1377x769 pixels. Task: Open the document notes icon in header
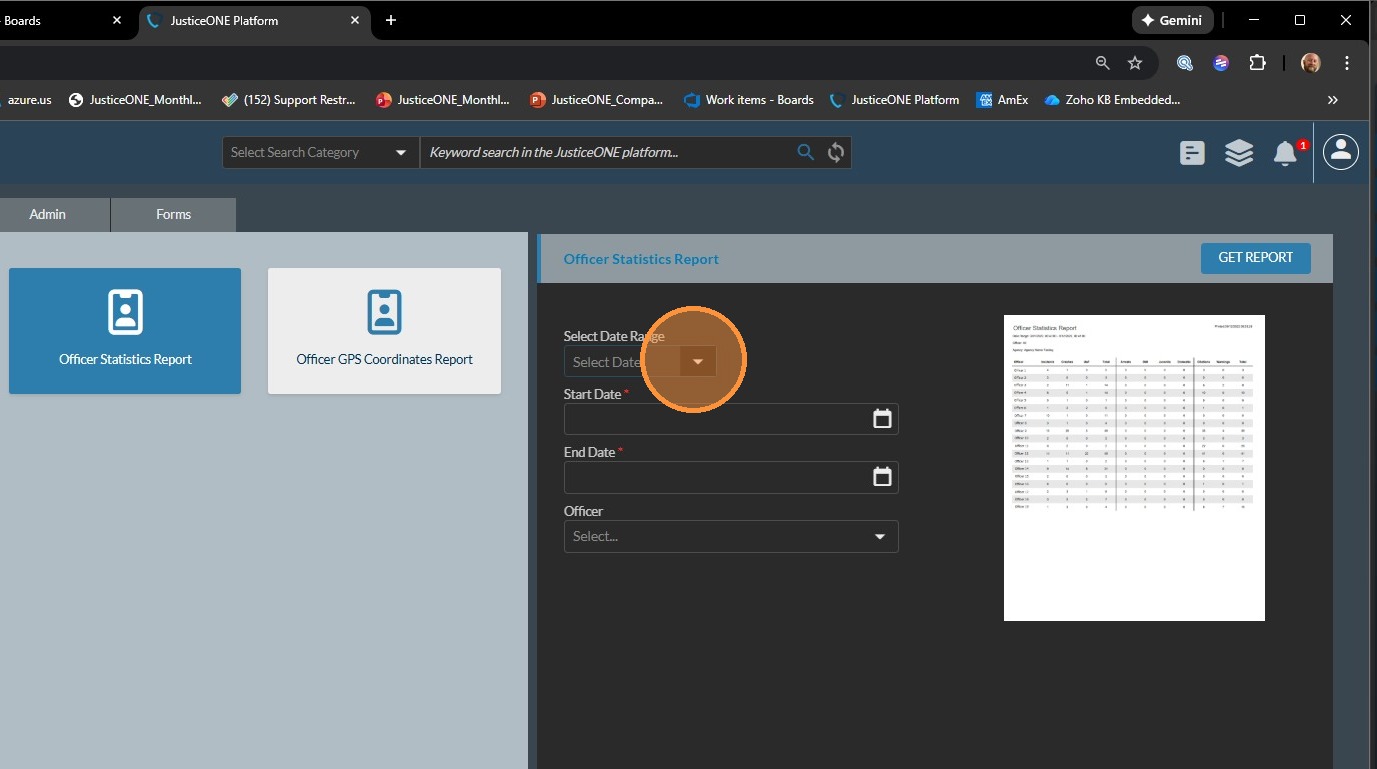(x=1192, y=153)
